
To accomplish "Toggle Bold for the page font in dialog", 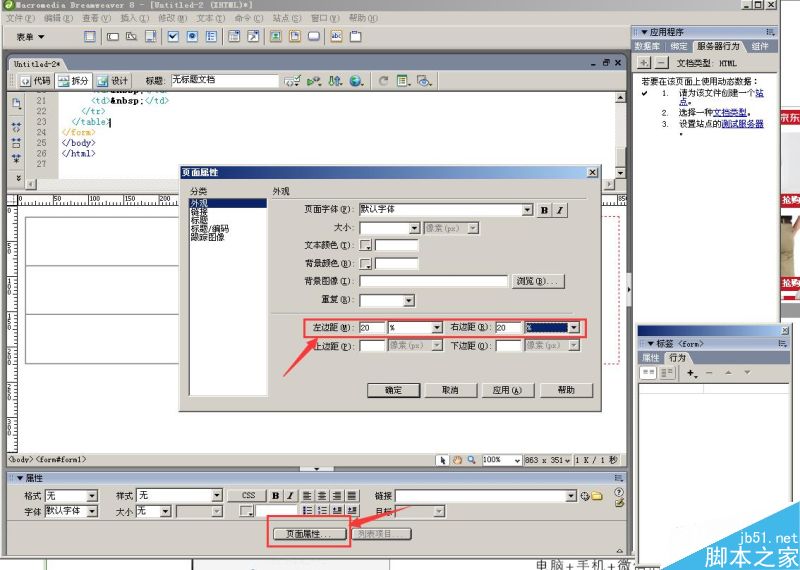I will [545, 210].
